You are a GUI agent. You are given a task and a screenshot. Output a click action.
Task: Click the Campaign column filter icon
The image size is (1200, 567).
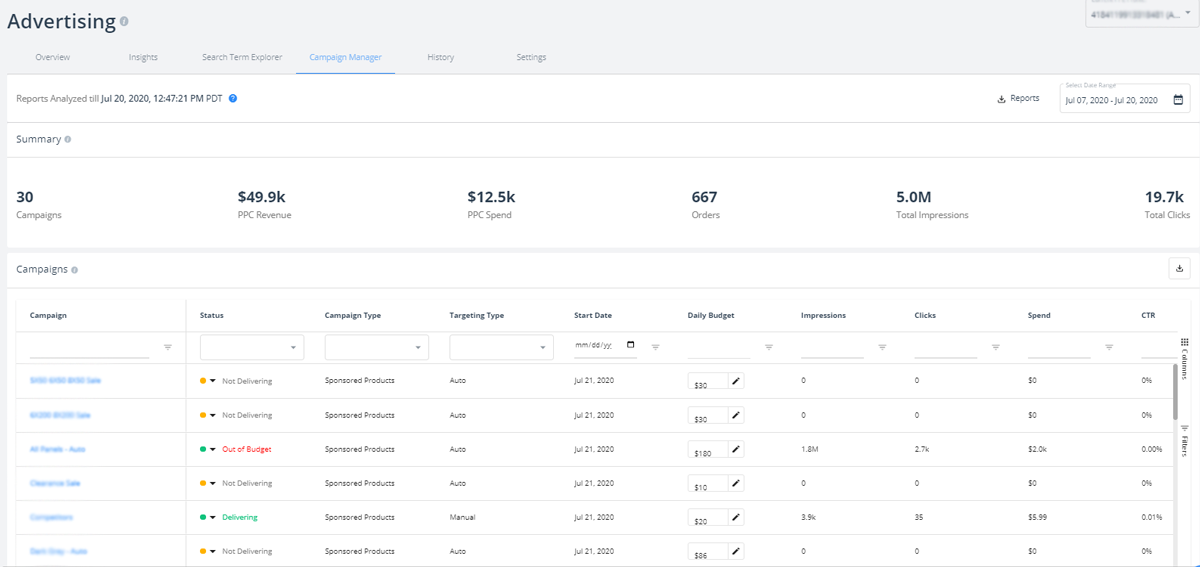(x=168, y=347)
